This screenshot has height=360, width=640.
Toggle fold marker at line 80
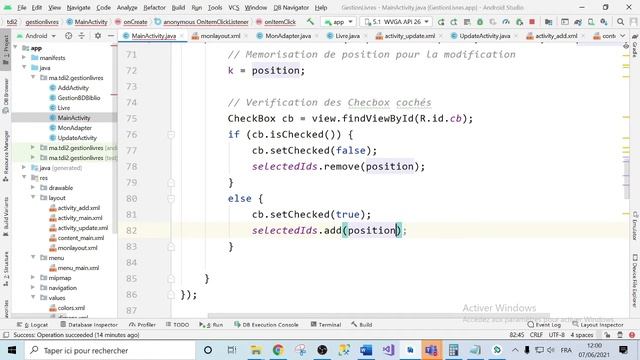click(x=171, y=198)
